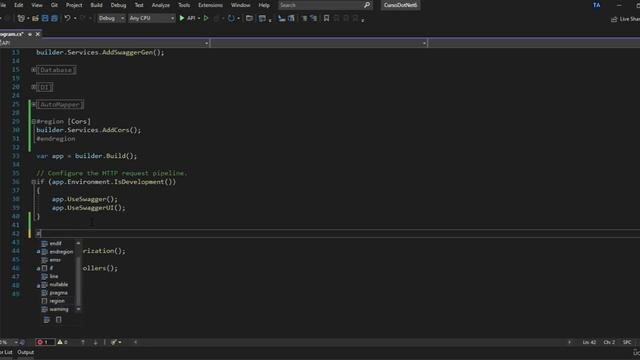Navigate to next issue down arrow

[96, 342]
